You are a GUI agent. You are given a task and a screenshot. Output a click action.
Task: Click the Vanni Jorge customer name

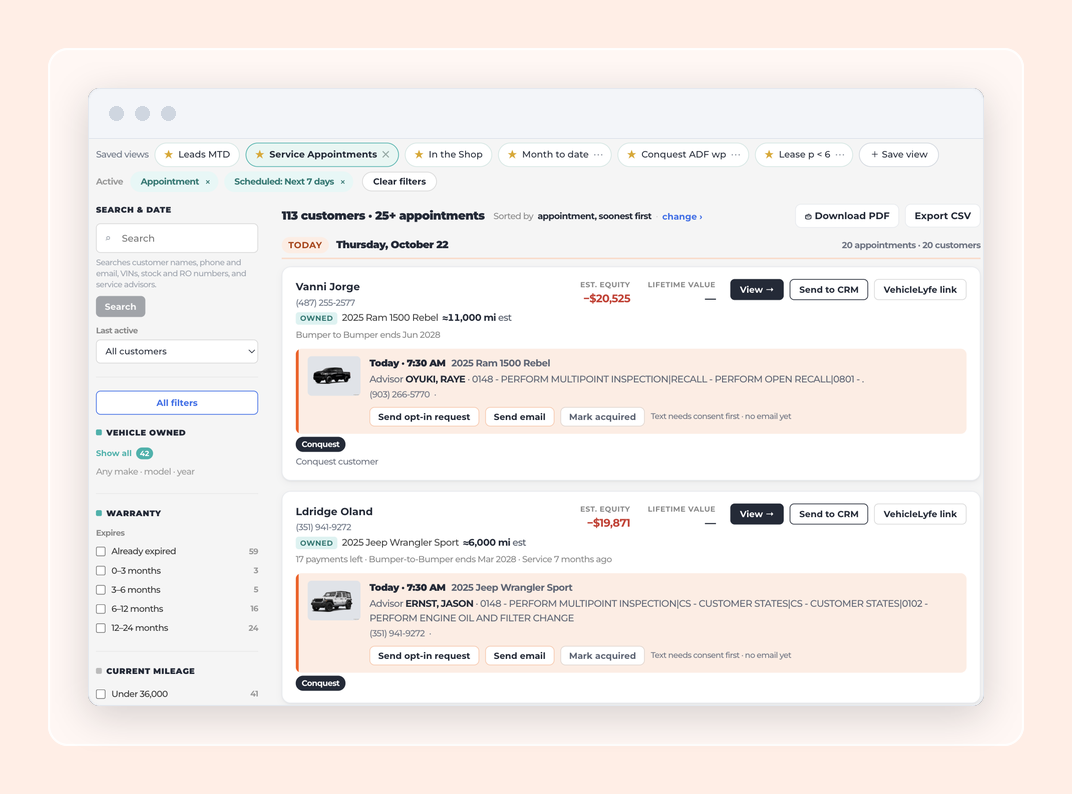point(327,287)
